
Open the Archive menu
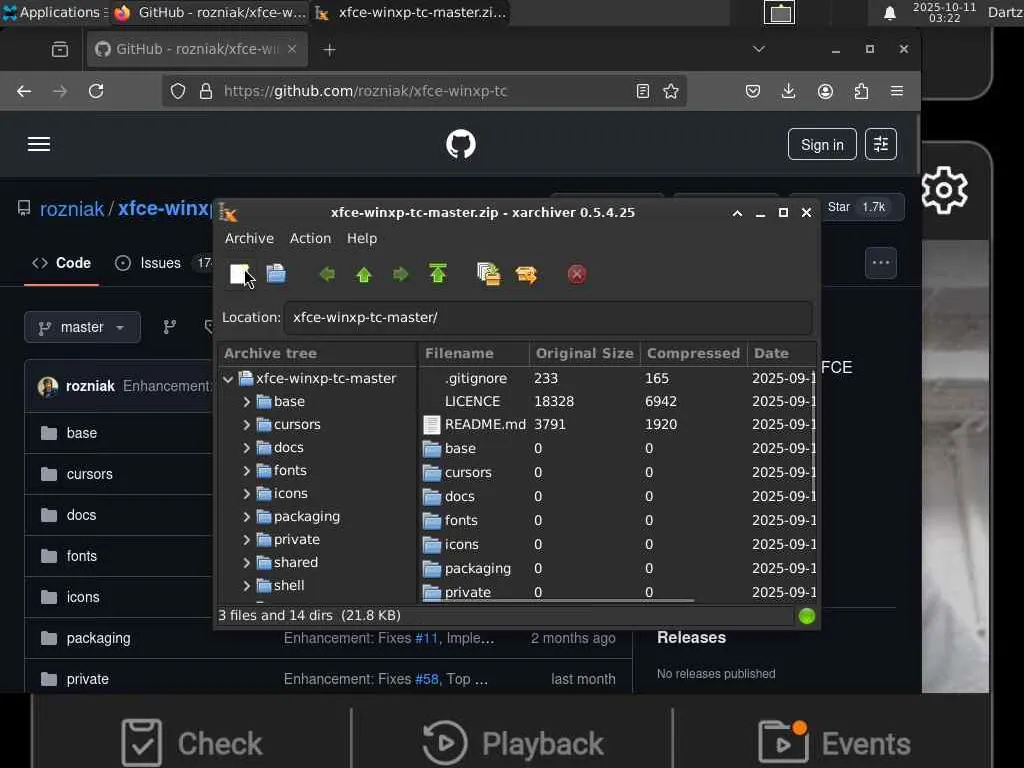pyautogui.click(x=249, y=238)
